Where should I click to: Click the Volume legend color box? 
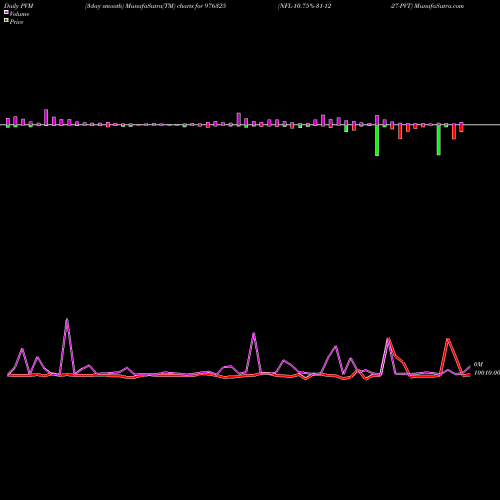6,12
